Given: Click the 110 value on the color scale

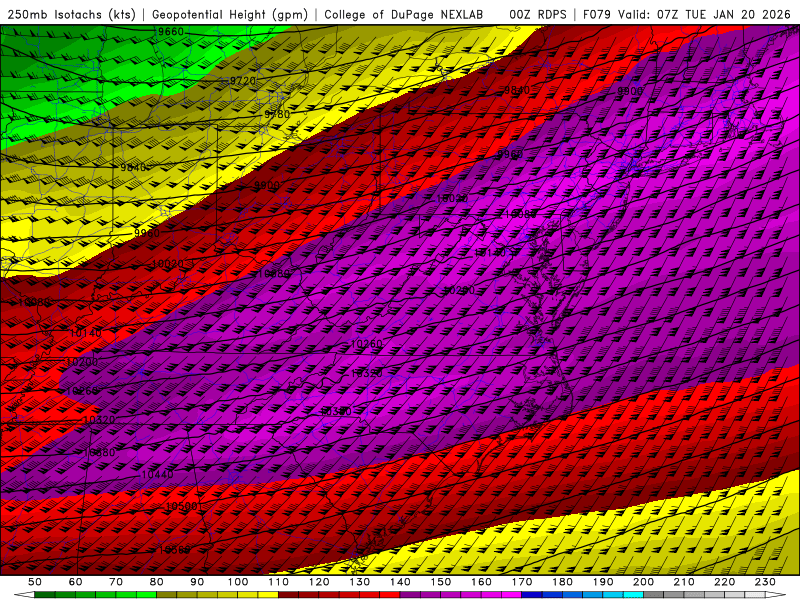Looking at the screenshot, I should tap(278, 582).
